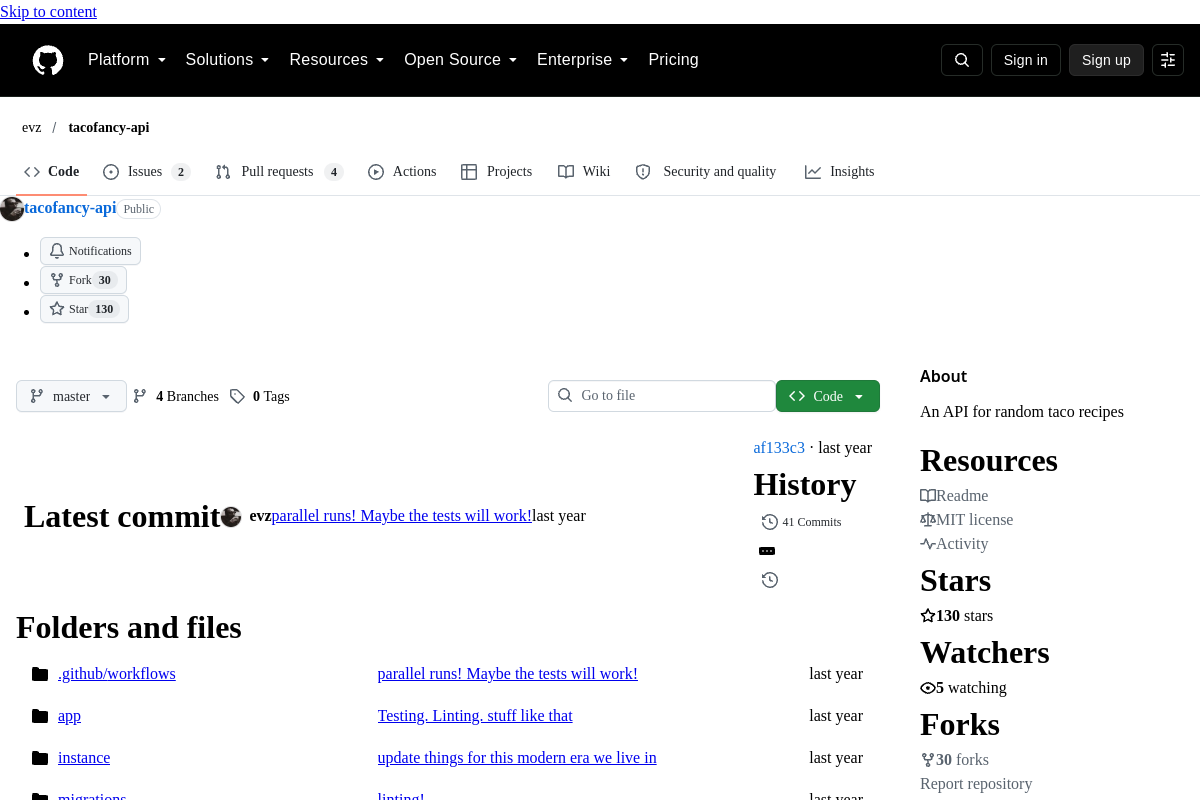The image size is (1200, 800).
Task: Fork the repository with Fork button
Action: (83, 280)
